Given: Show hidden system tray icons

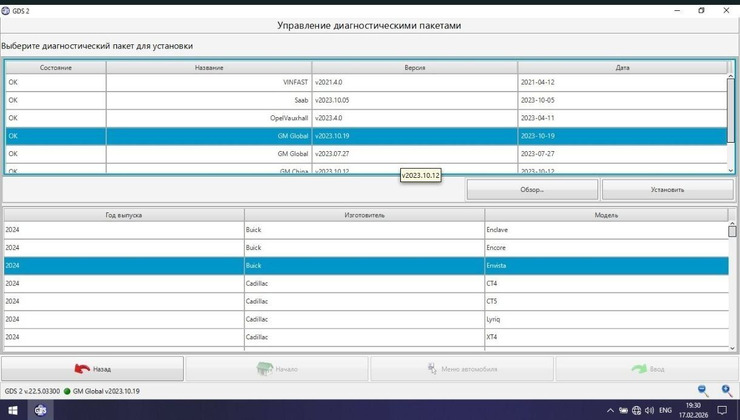Looking at the screenshot, I should 610,410.
